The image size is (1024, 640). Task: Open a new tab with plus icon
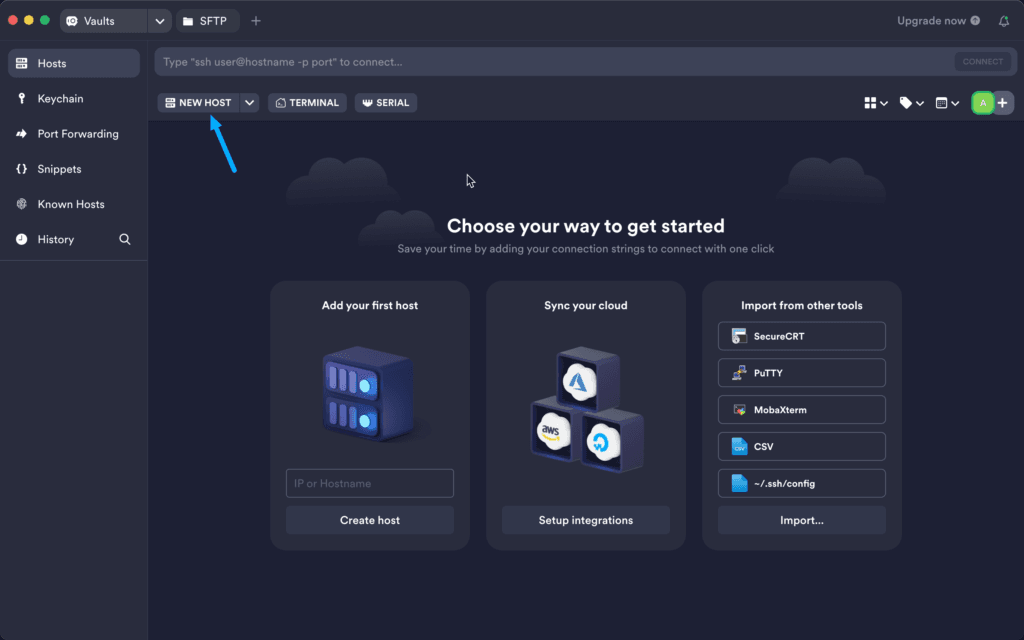[256, 21]
